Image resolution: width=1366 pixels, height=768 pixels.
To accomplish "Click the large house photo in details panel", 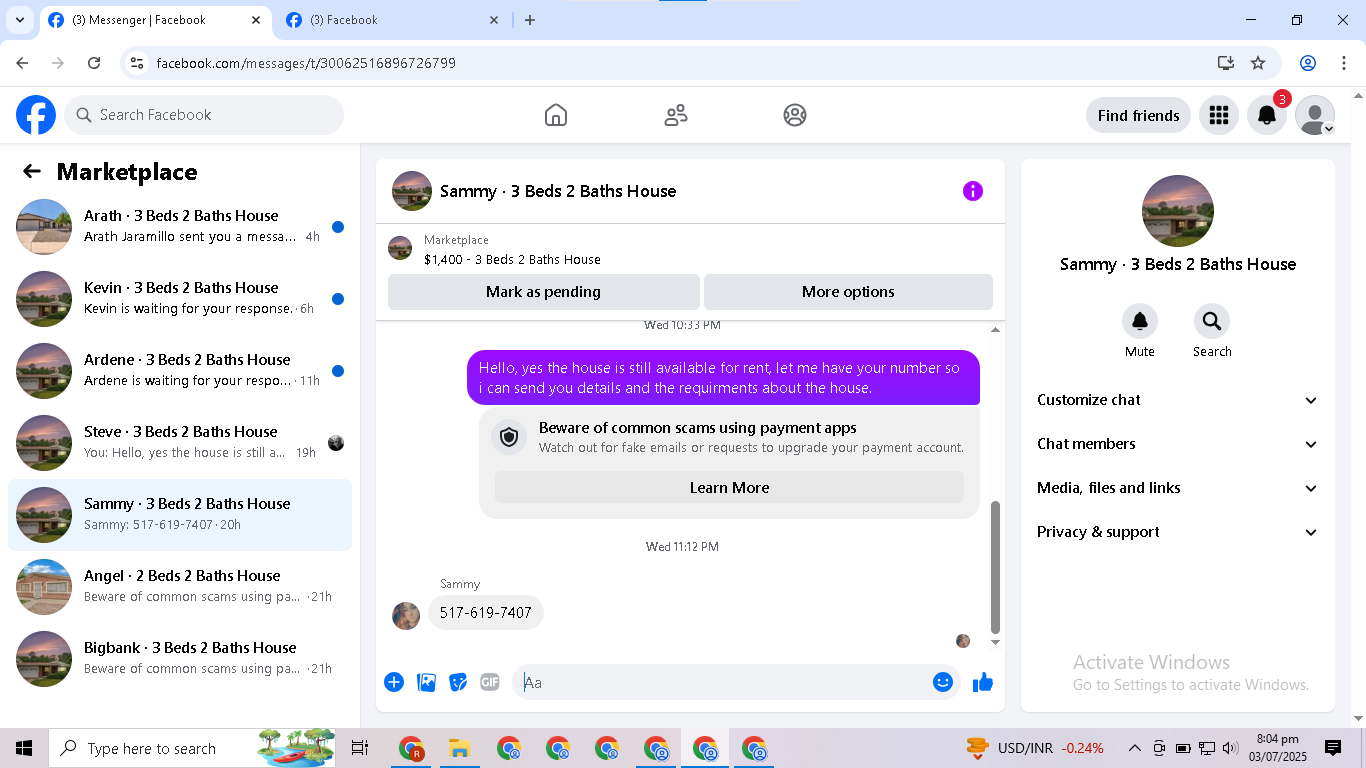I will [x=1178, y=211].
